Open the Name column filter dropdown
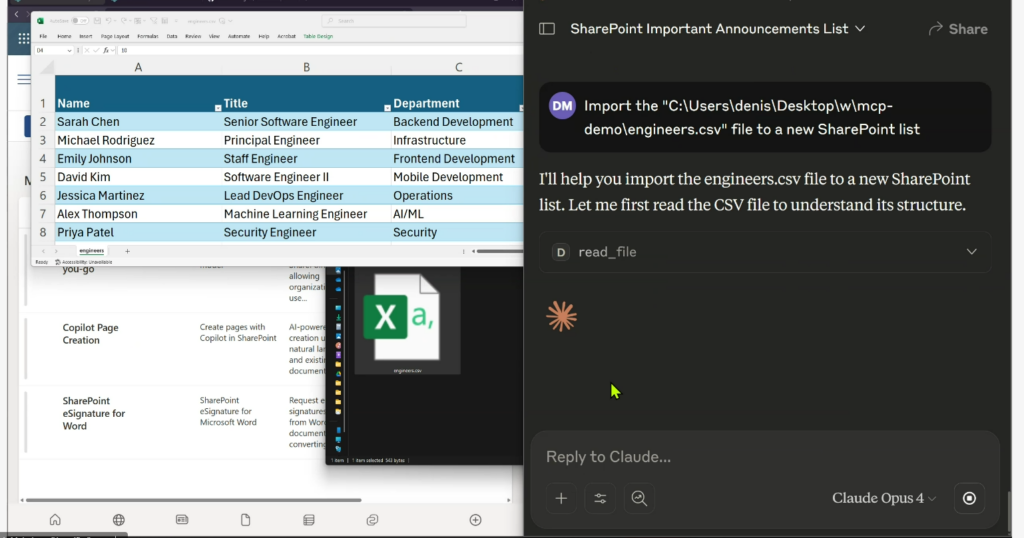Viewport: 1024px width, 538px height. 217,108
